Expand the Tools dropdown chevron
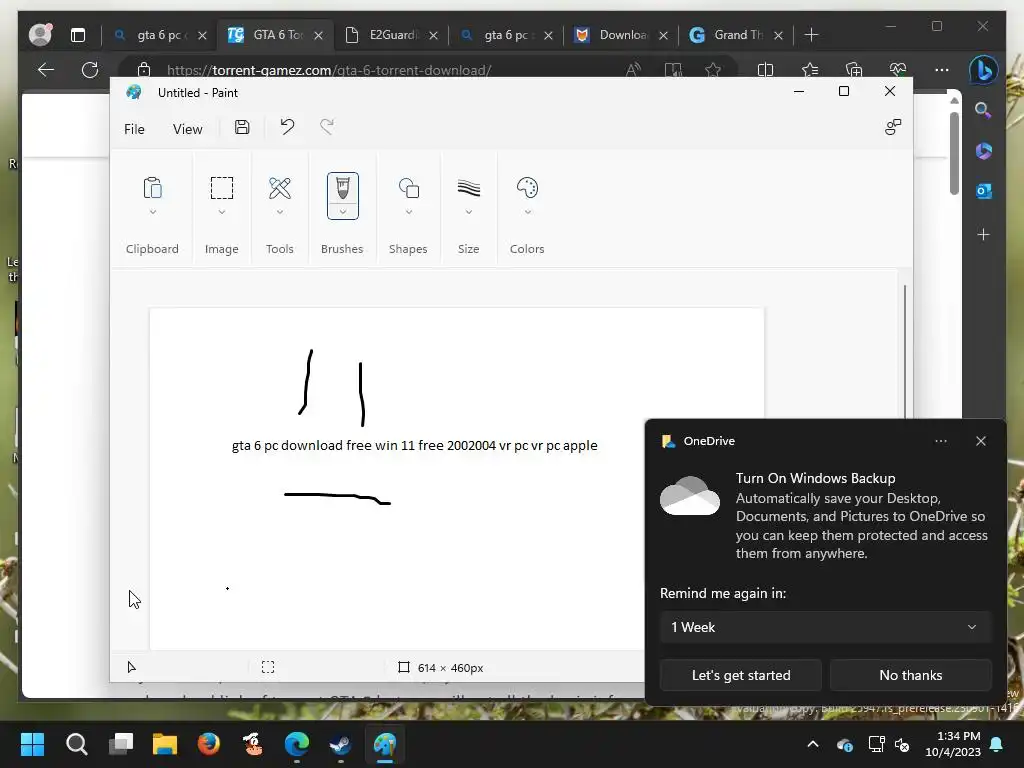The image size is (1024, 768). [280, 212]
